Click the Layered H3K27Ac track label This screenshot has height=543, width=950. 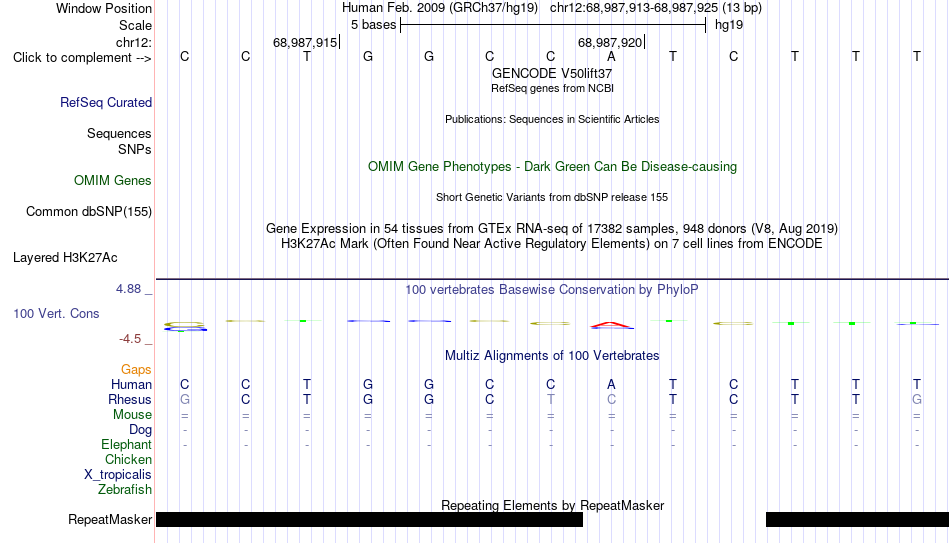[x=65, y=258]
